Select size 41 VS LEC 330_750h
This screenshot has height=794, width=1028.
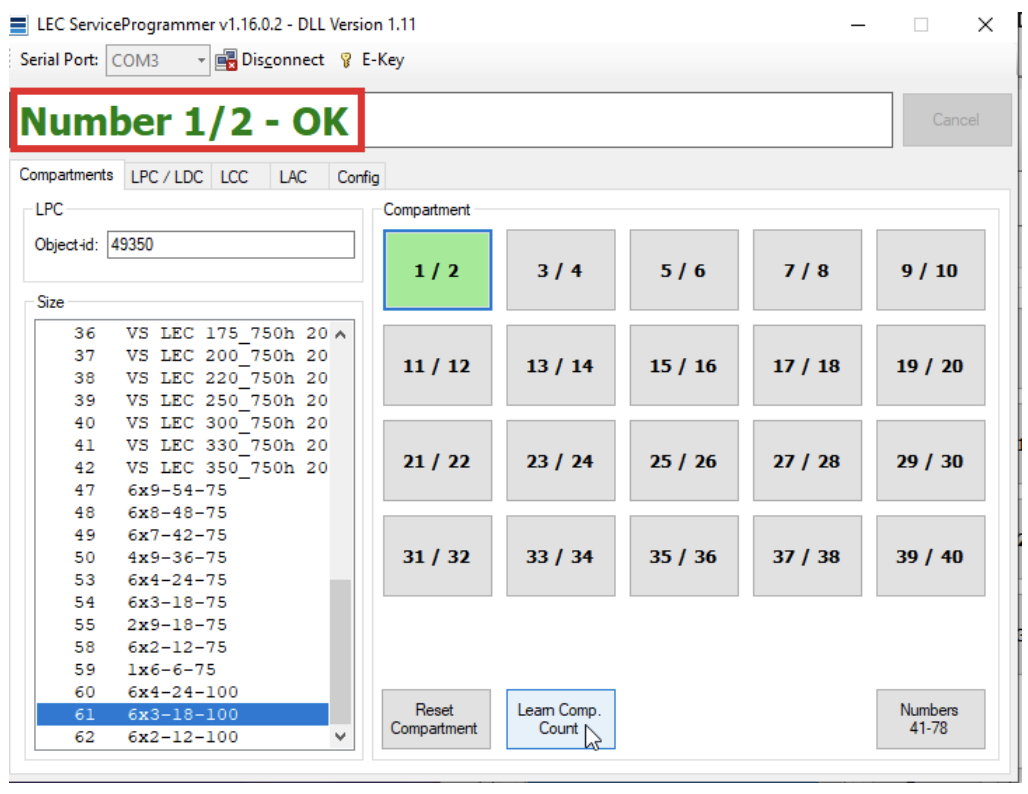(x=183, y=445)
